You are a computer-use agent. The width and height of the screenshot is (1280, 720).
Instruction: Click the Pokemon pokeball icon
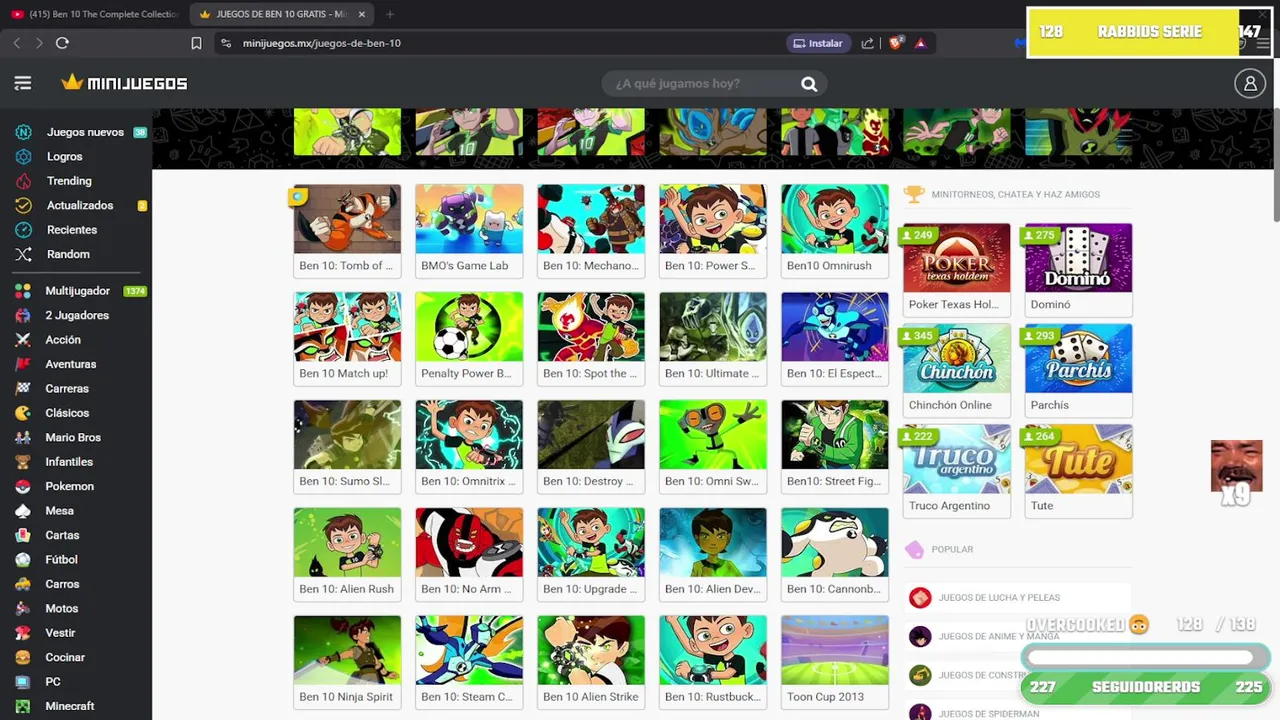(x=23, y=486)
